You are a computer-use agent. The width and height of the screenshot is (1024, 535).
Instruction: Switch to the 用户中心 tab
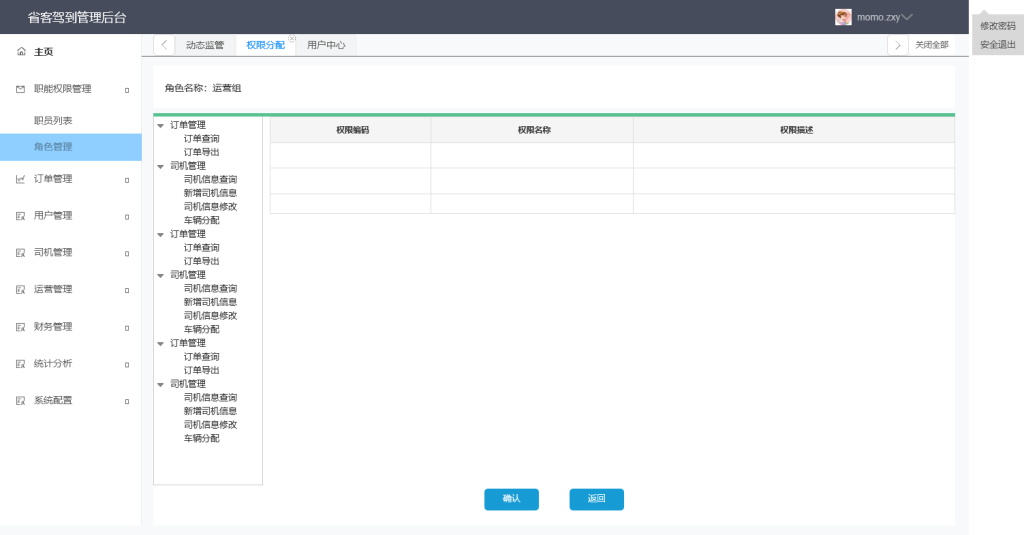point(326,45)
